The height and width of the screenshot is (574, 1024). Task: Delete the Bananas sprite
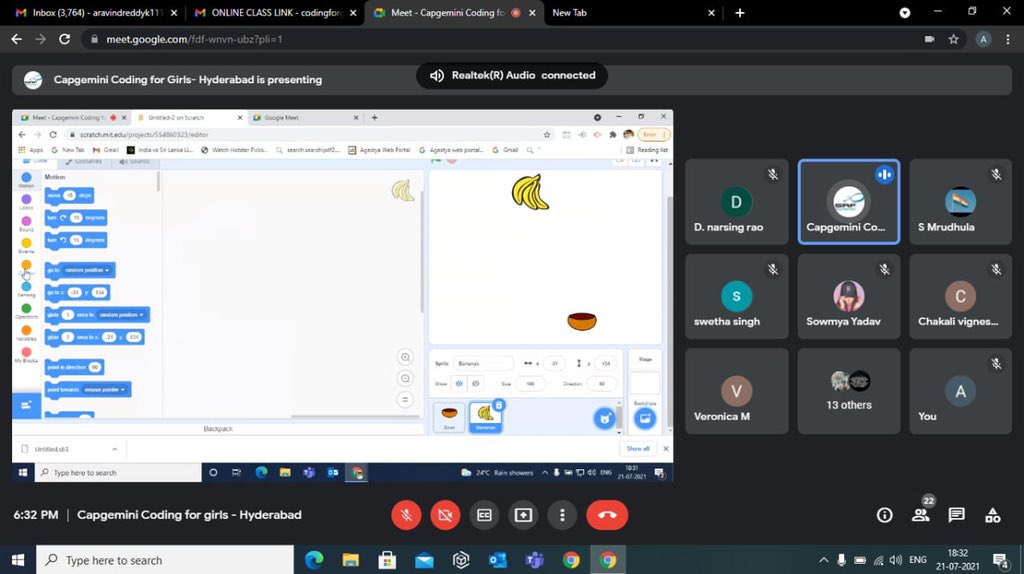[x=498, y=406]
